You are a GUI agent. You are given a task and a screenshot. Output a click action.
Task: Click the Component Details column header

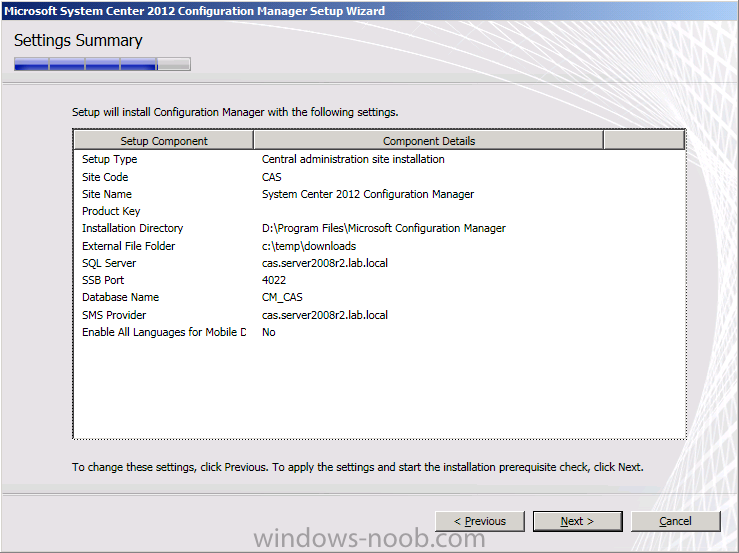(428, 140)
